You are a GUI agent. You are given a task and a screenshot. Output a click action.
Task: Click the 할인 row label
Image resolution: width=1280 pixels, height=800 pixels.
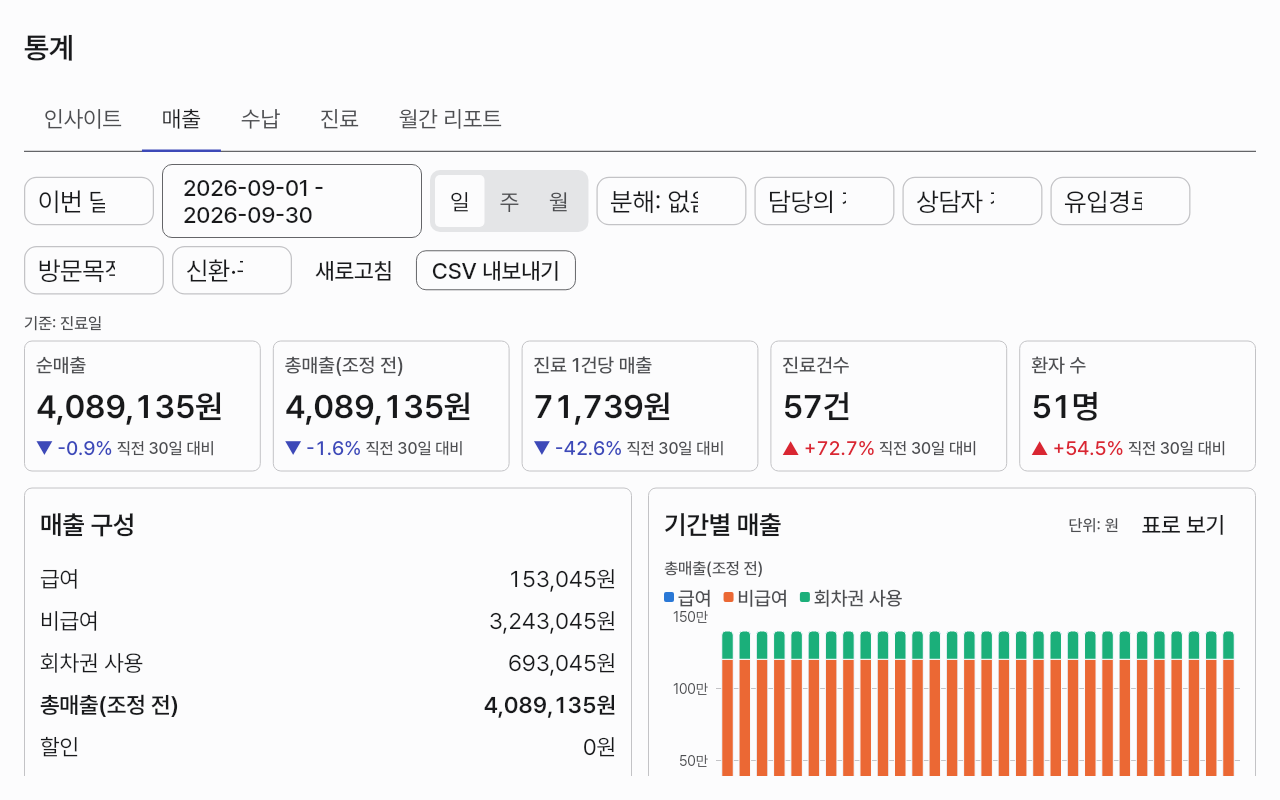60,747
